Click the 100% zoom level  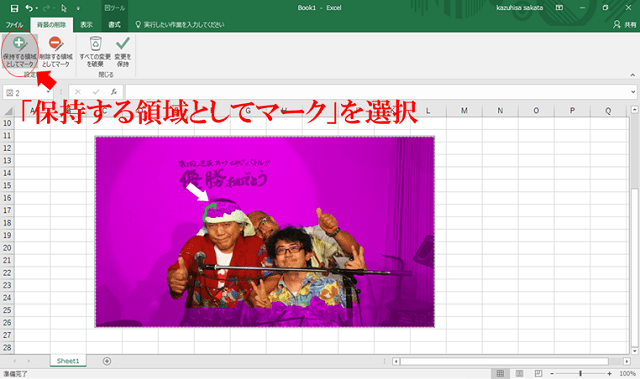click(627, 373)
